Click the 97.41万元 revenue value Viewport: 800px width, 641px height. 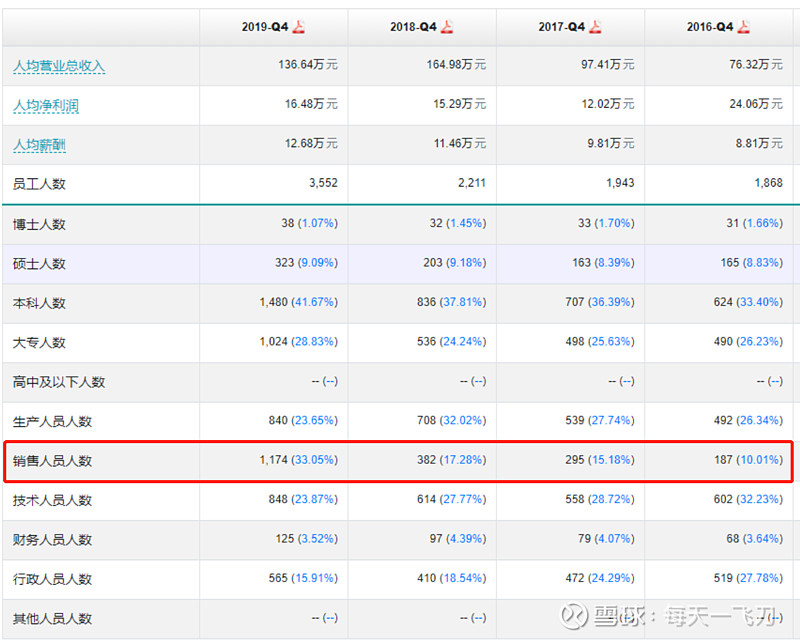tap(608, 64)
